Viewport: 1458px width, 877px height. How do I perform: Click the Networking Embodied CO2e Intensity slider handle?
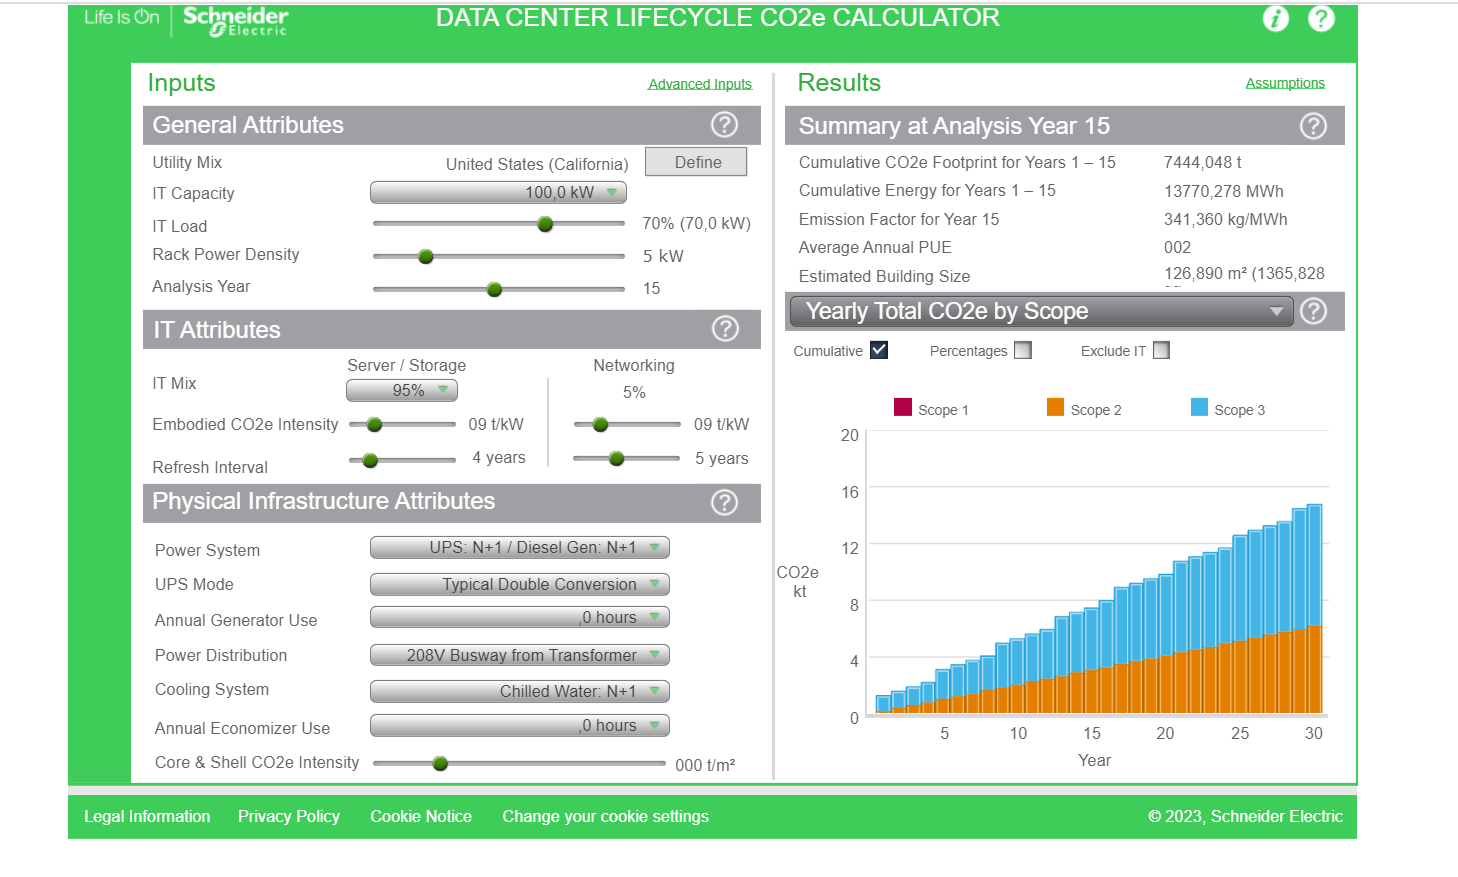[x=600, y=424]
